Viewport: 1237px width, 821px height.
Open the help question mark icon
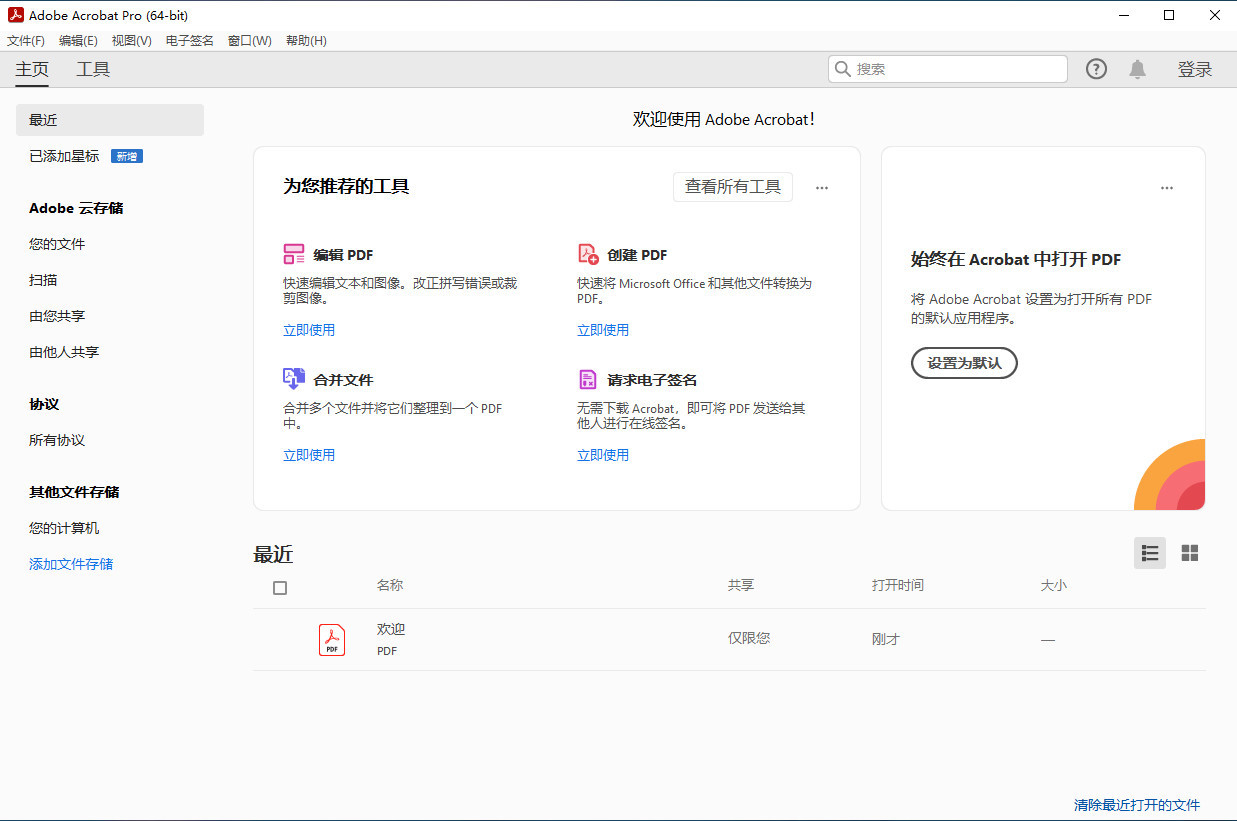click(x=1096, y=68)
